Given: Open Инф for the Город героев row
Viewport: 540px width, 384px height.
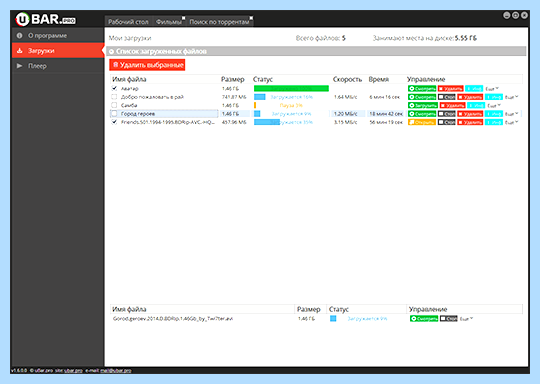Looking at the screenshot, I should click(x=494, y=114).
